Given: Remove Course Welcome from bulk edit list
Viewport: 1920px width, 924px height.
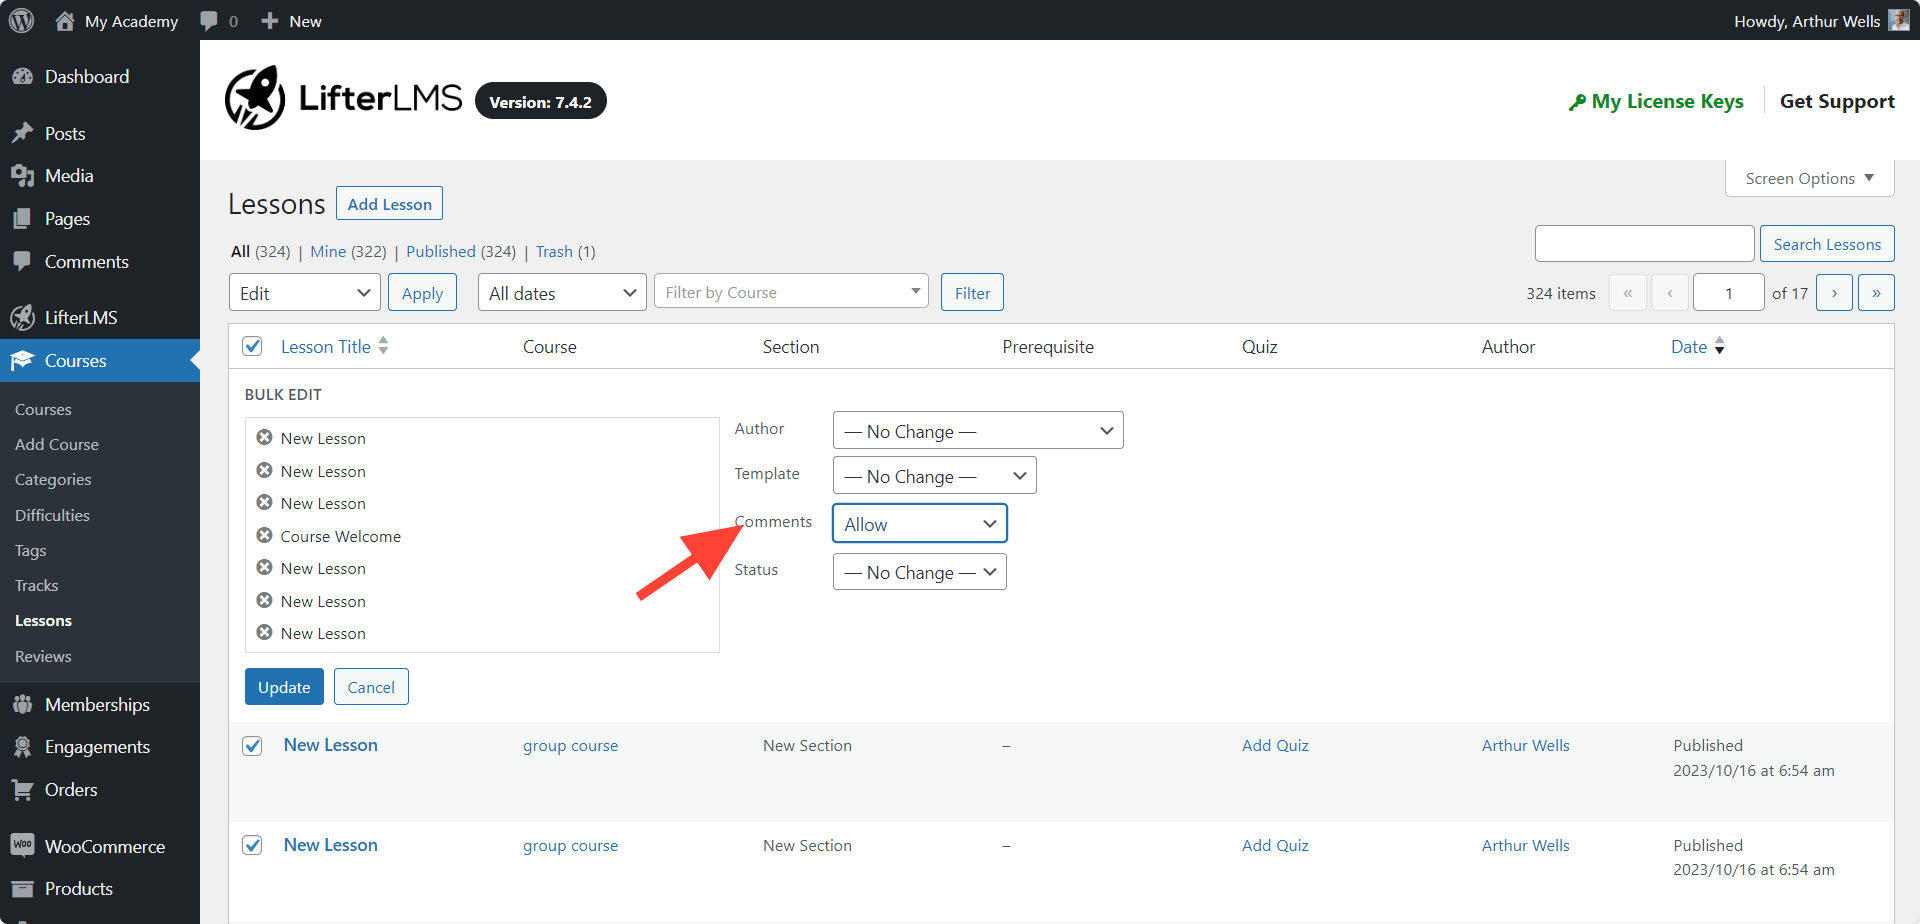Looking at the screenshot, I should coord(264,535).
